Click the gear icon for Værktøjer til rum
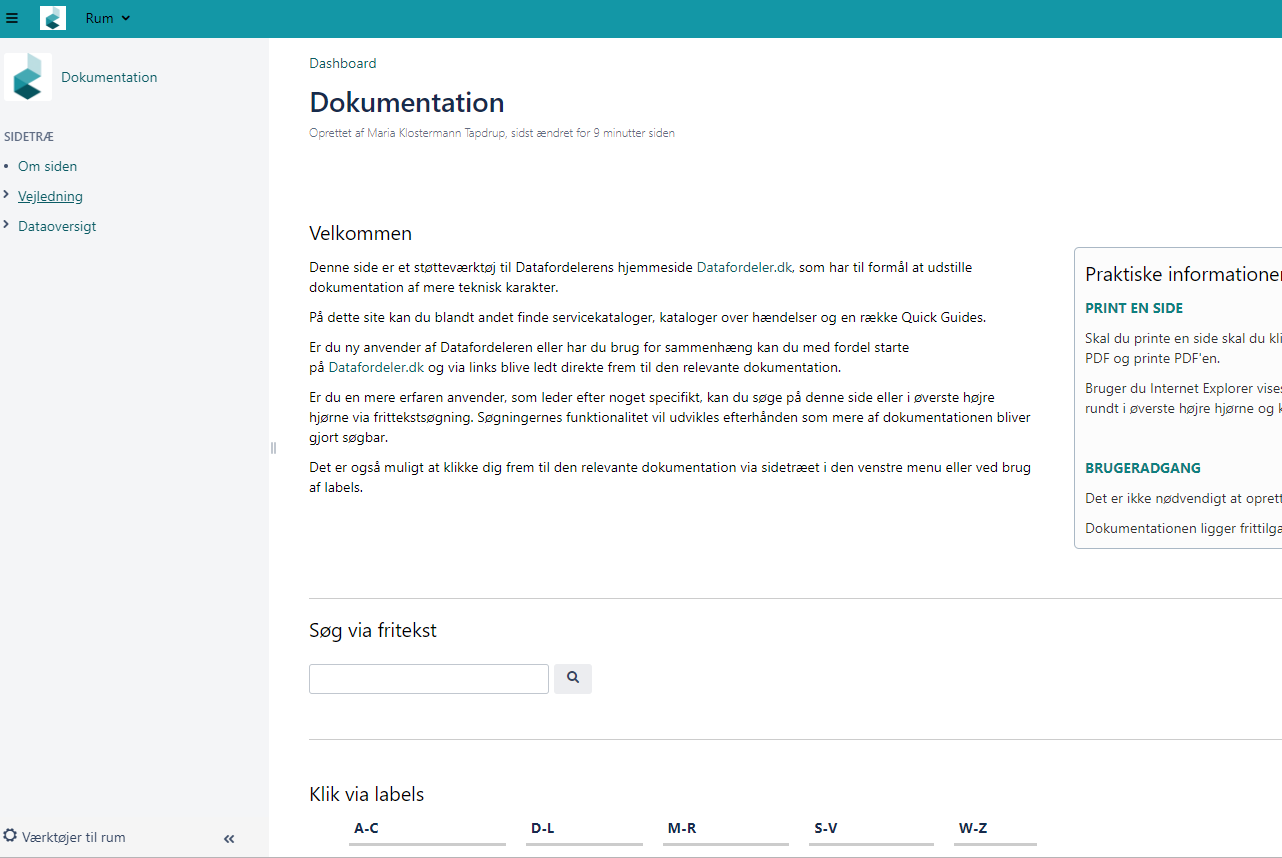1282x858 pixels. tap(10, 836)
